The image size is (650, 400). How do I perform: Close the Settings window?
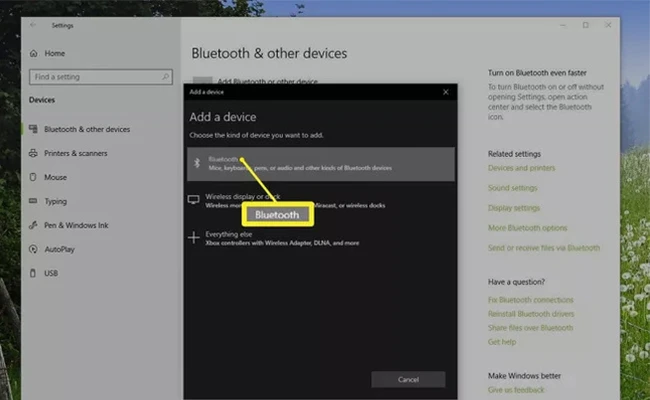[x=608, y=25]
